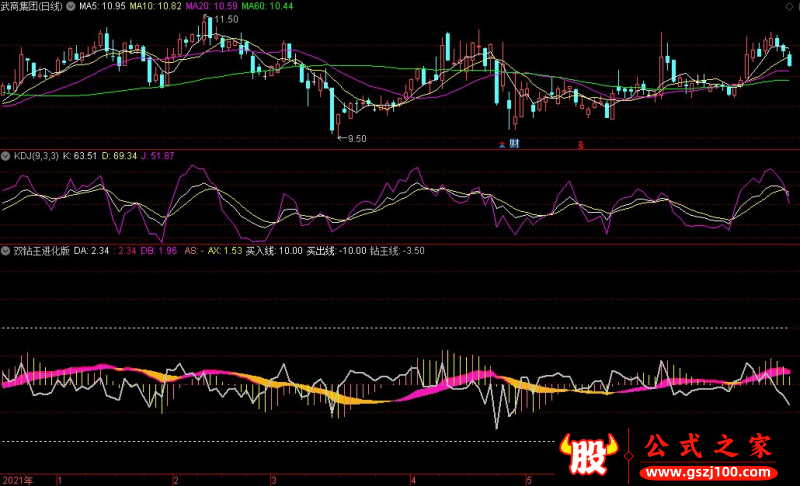Click the MA5: 10.95 label
Image resolution: width=800 pixels, height=486 pixels.
[x=102, y=6]
